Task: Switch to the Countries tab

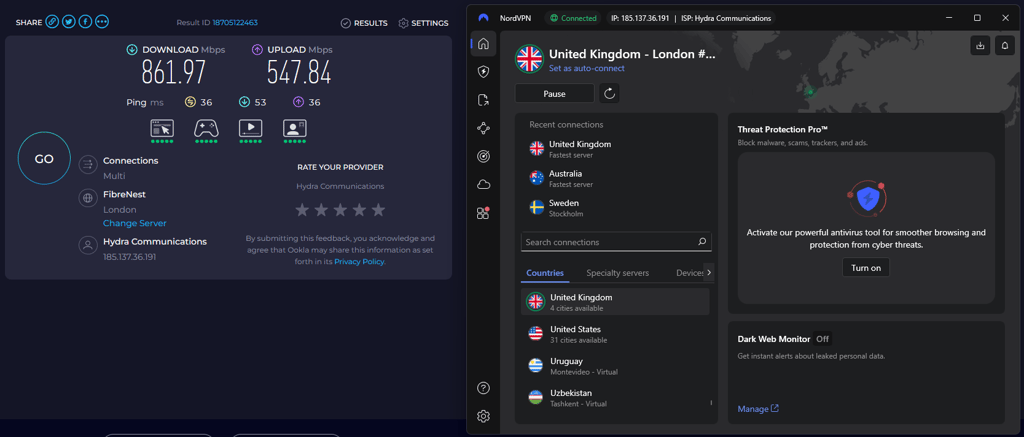Action: (545, 273)
